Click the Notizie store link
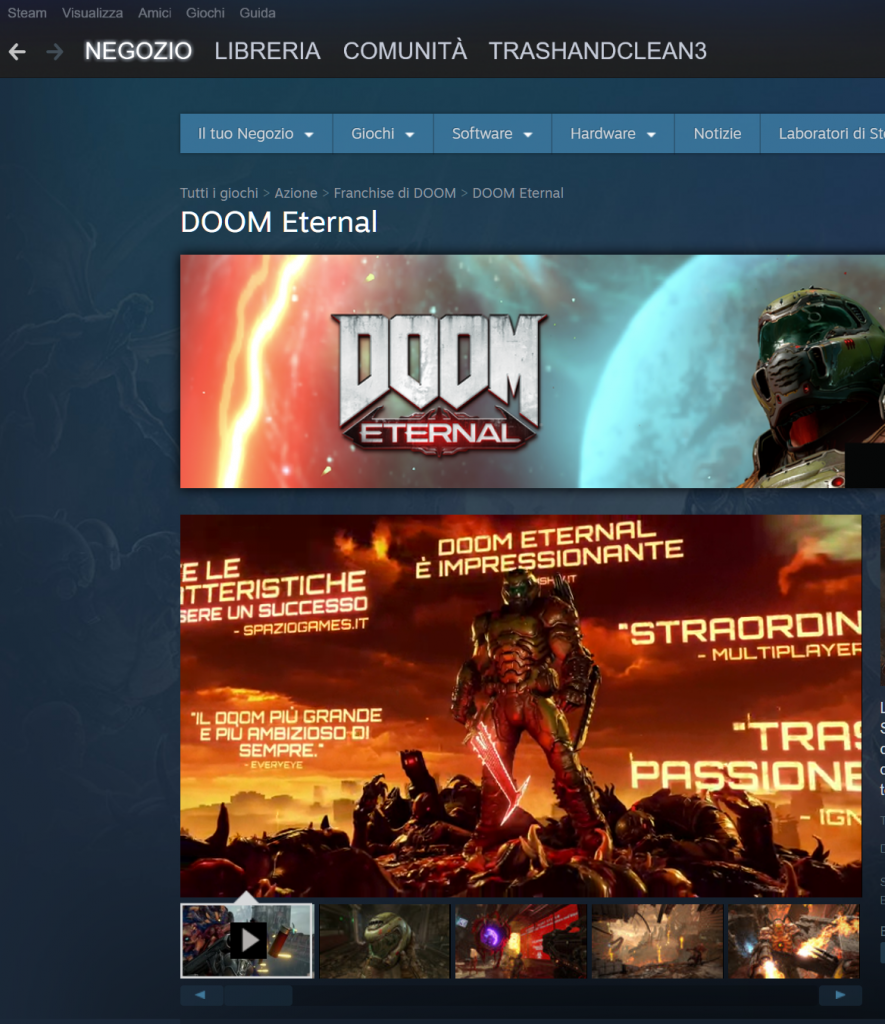Viewport: 885px width, 1024px height. tap(717, 134)
